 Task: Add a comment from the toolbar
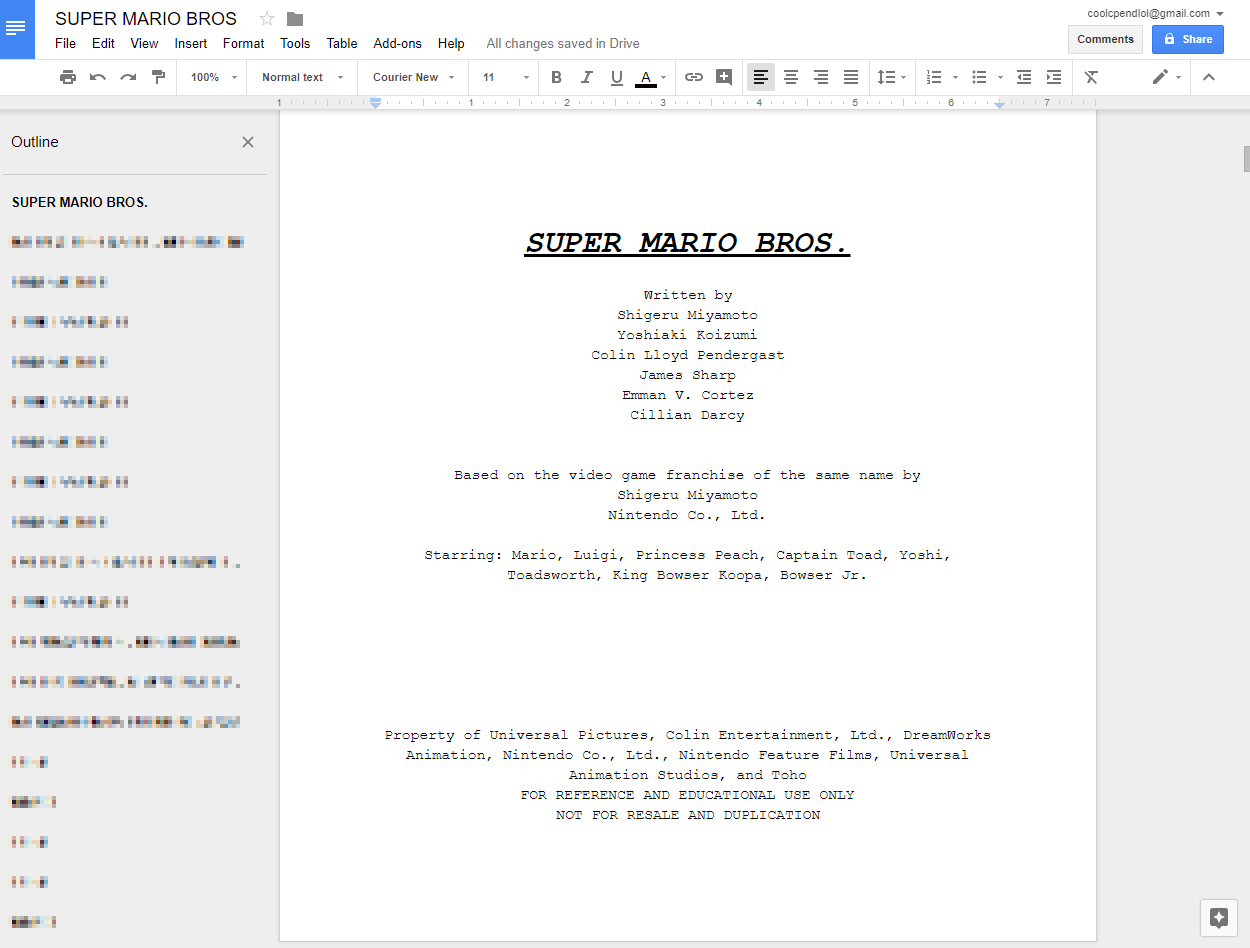[x=724, y=77]
